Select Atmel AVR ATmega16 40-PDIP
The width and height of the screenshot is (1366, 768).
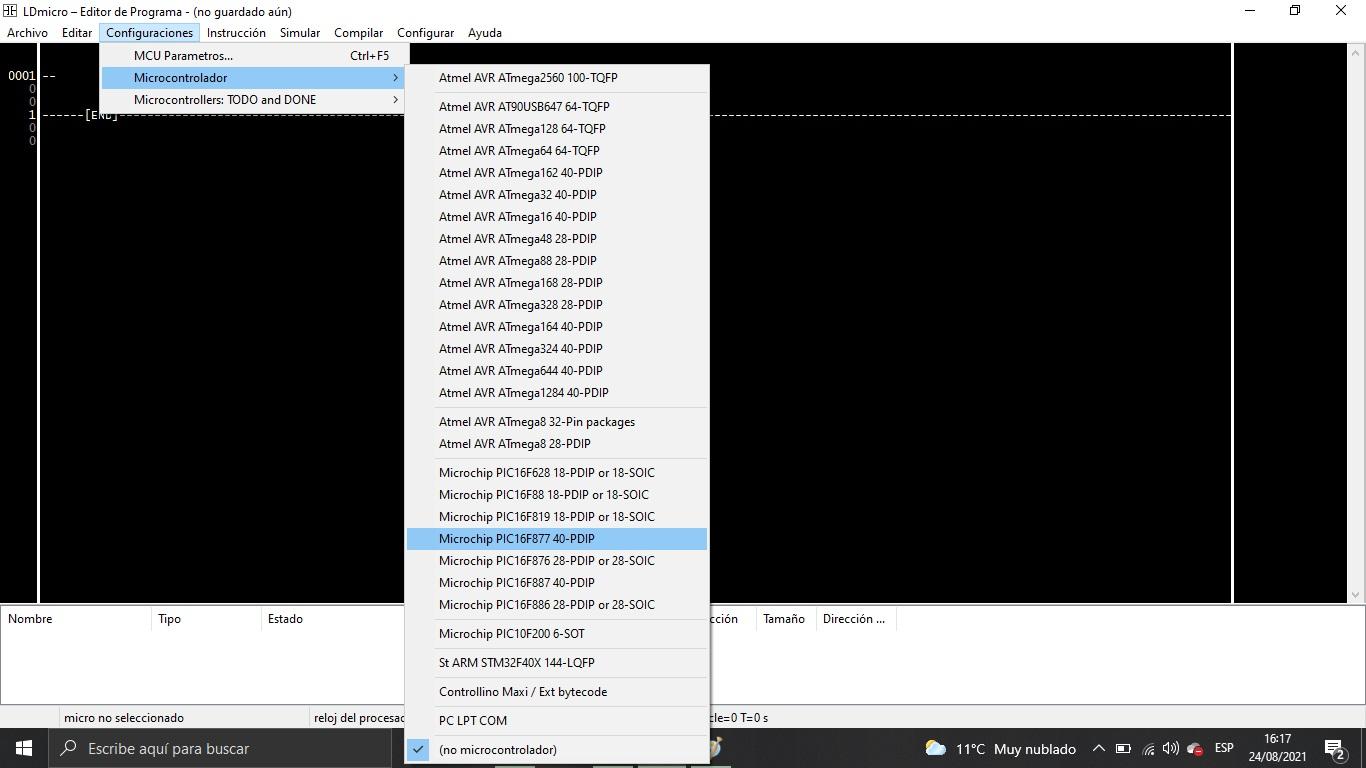tap(557, 217)
